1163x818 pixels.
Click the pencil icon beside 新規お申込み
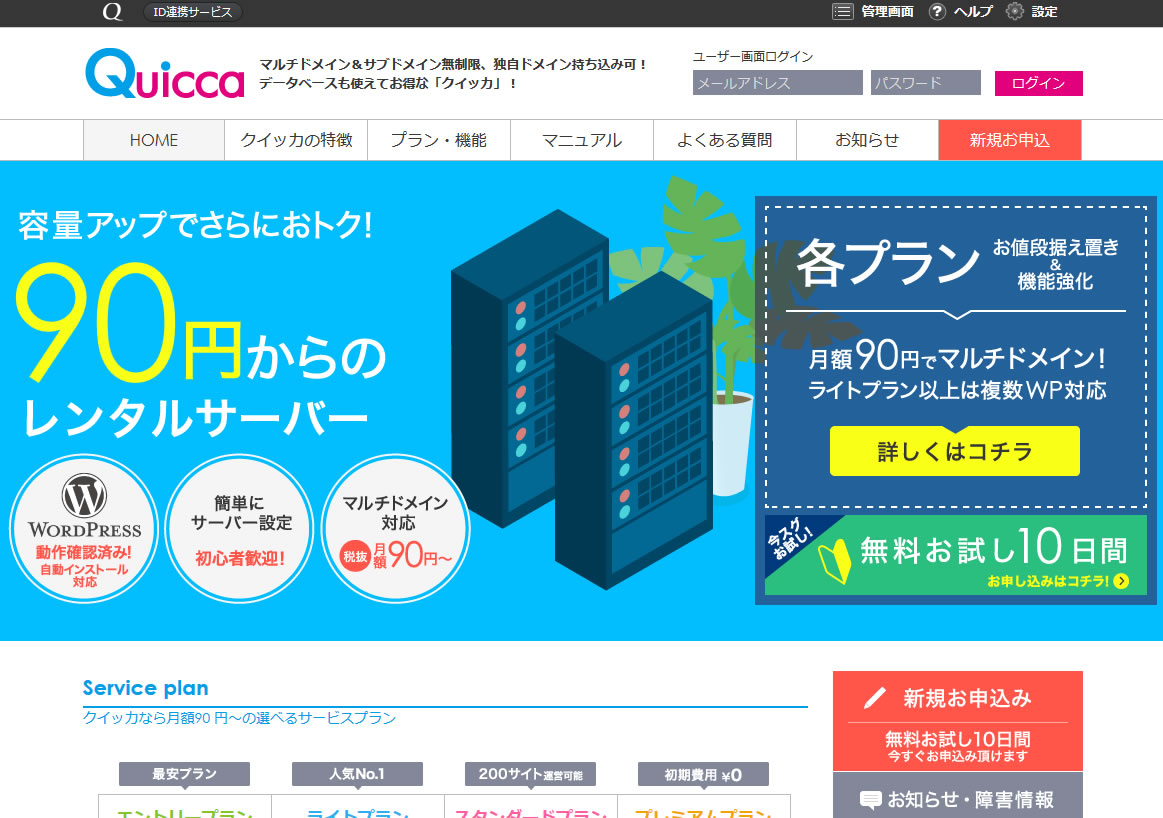[x=875, y=698]
